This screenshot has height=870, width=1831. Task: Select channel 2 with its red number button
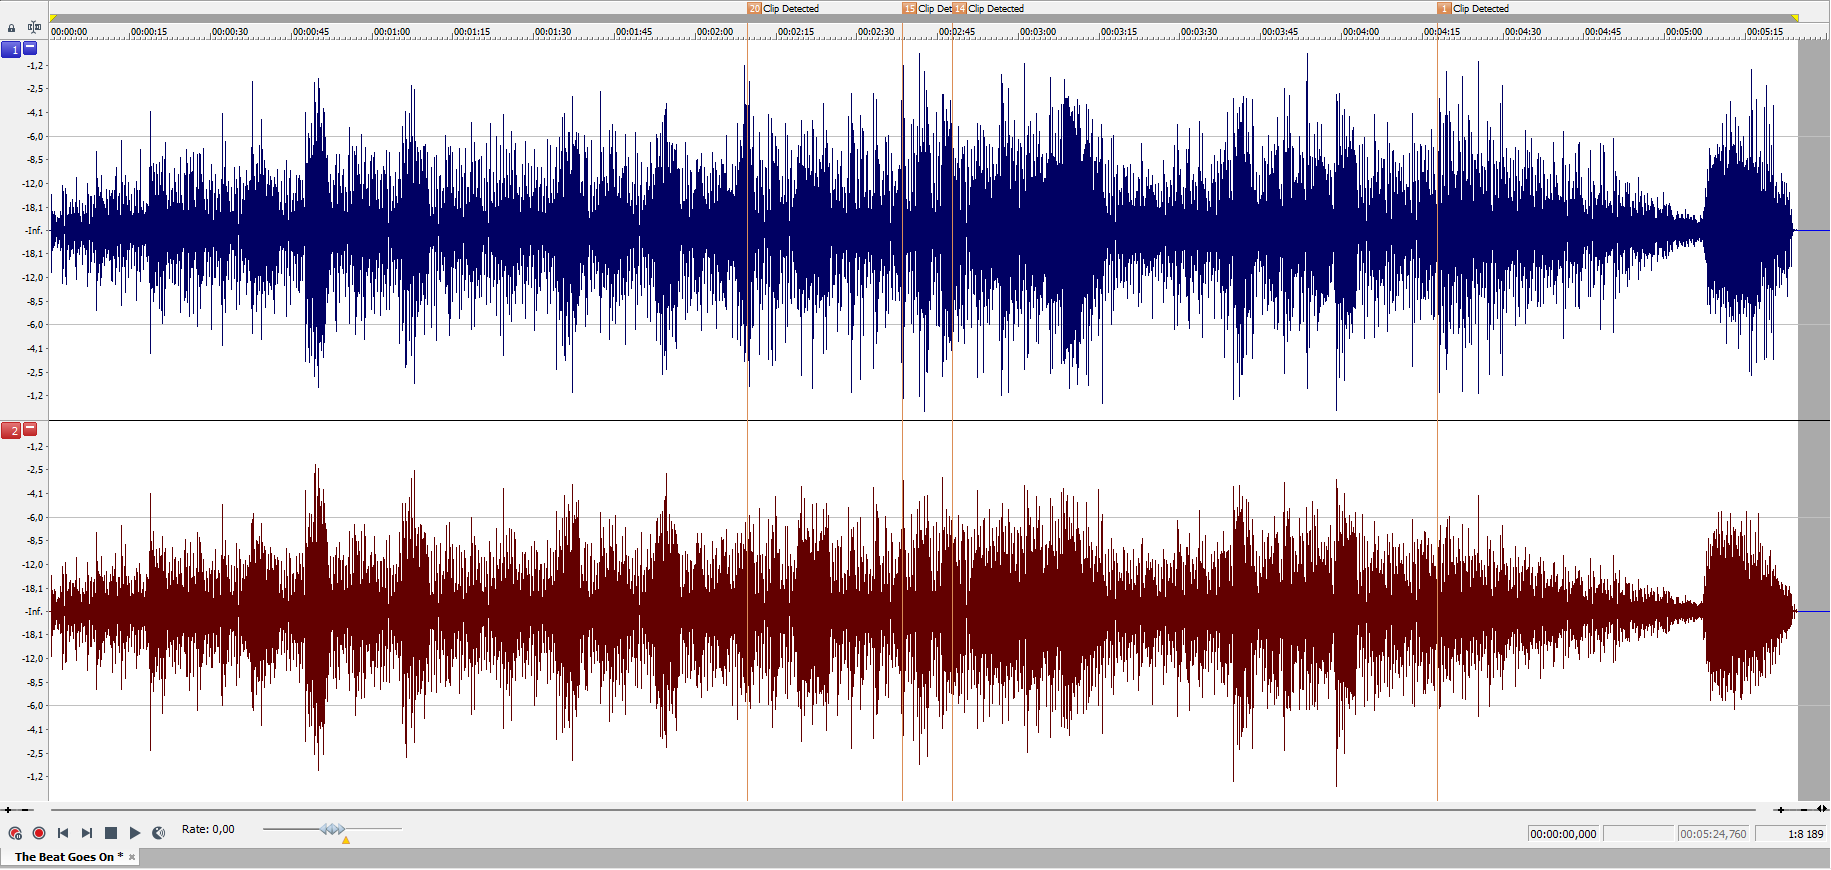click(x=11, y=431)
